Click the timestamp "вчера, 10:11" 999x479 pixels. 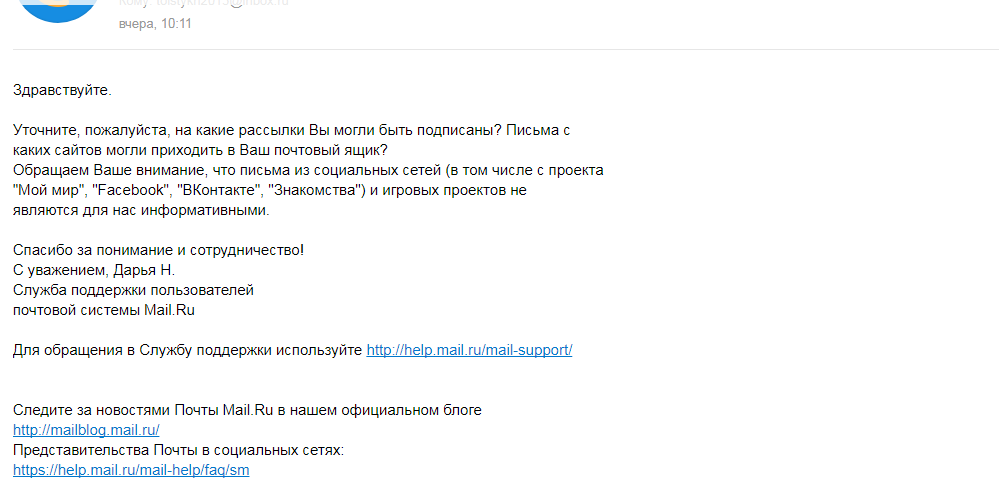(155, 23)
